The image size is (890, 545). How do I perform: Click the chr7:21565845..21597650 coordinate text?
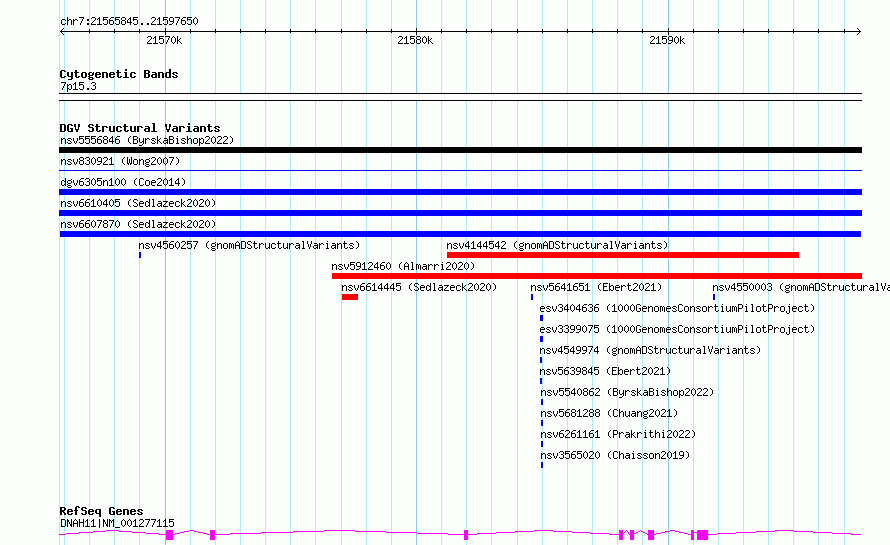pyautogui.click(x=129, y=22)
